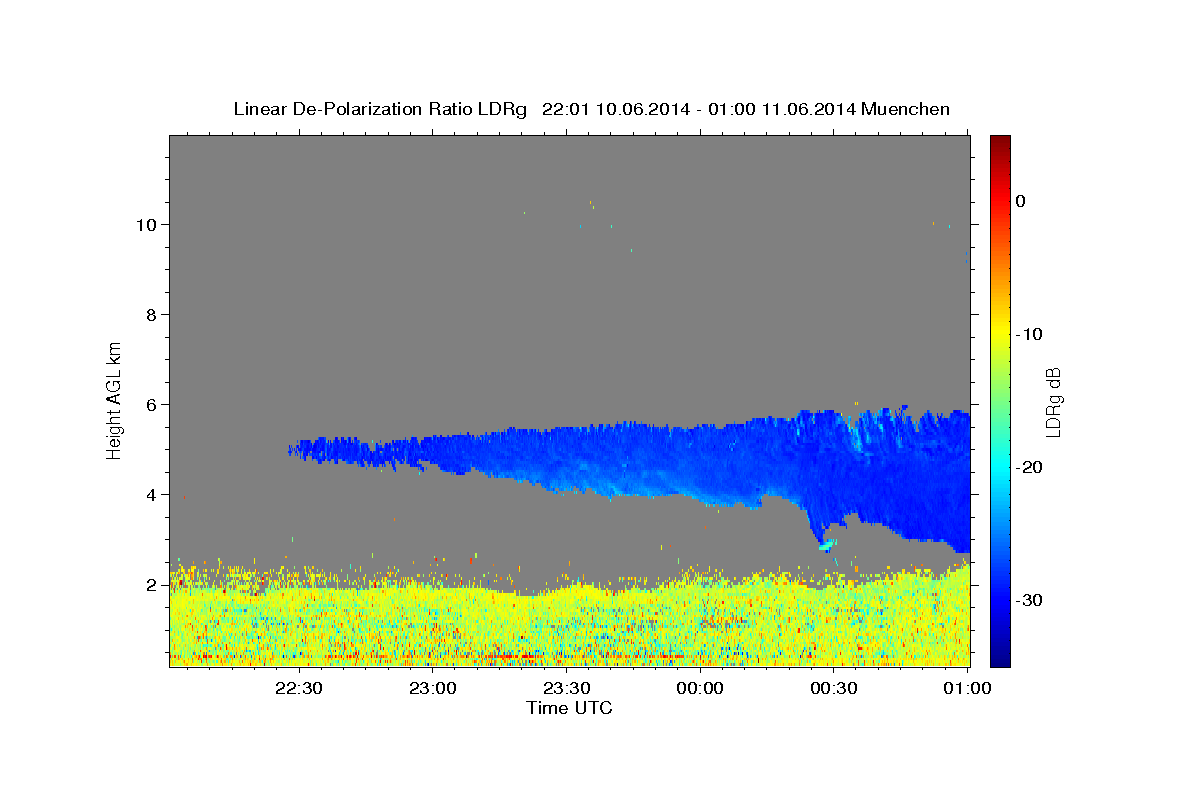
Task: Click the 'LDRg dB' colorbar label
Action: [x=1053, y=401]
